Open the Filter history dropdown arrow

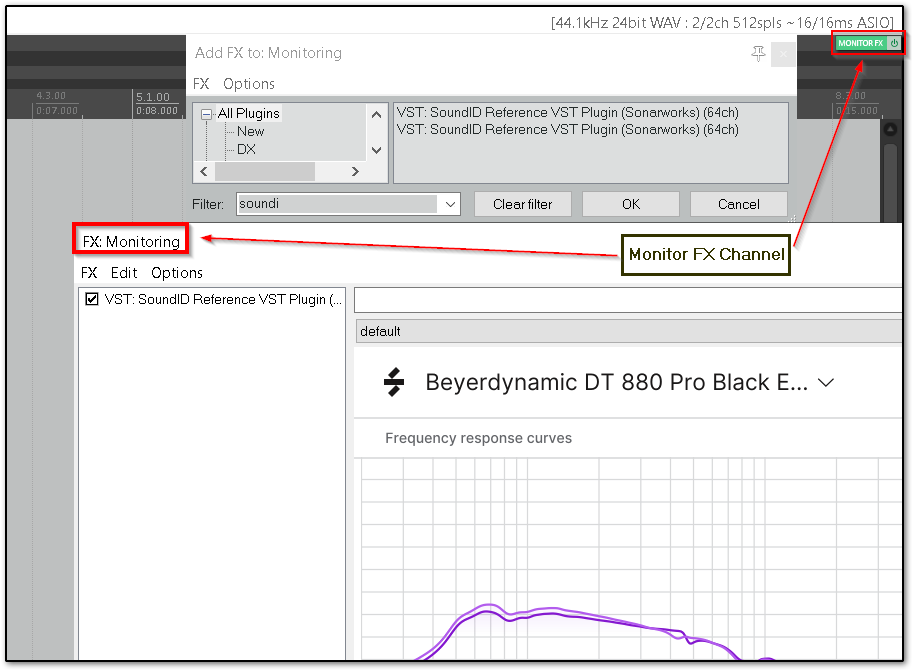click(x=450, y=204)
